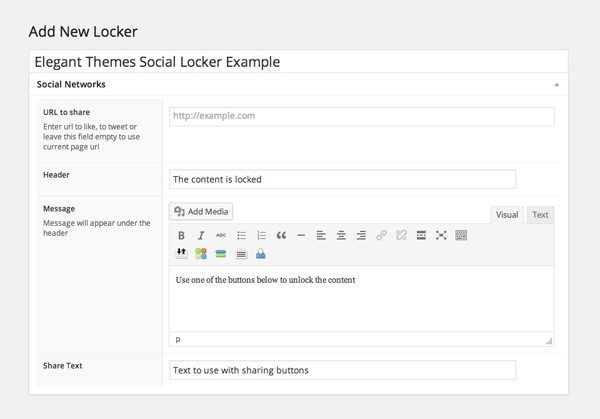Focus the Header text field
This screenshot has height=419, width=600.
tap(343, 179)
